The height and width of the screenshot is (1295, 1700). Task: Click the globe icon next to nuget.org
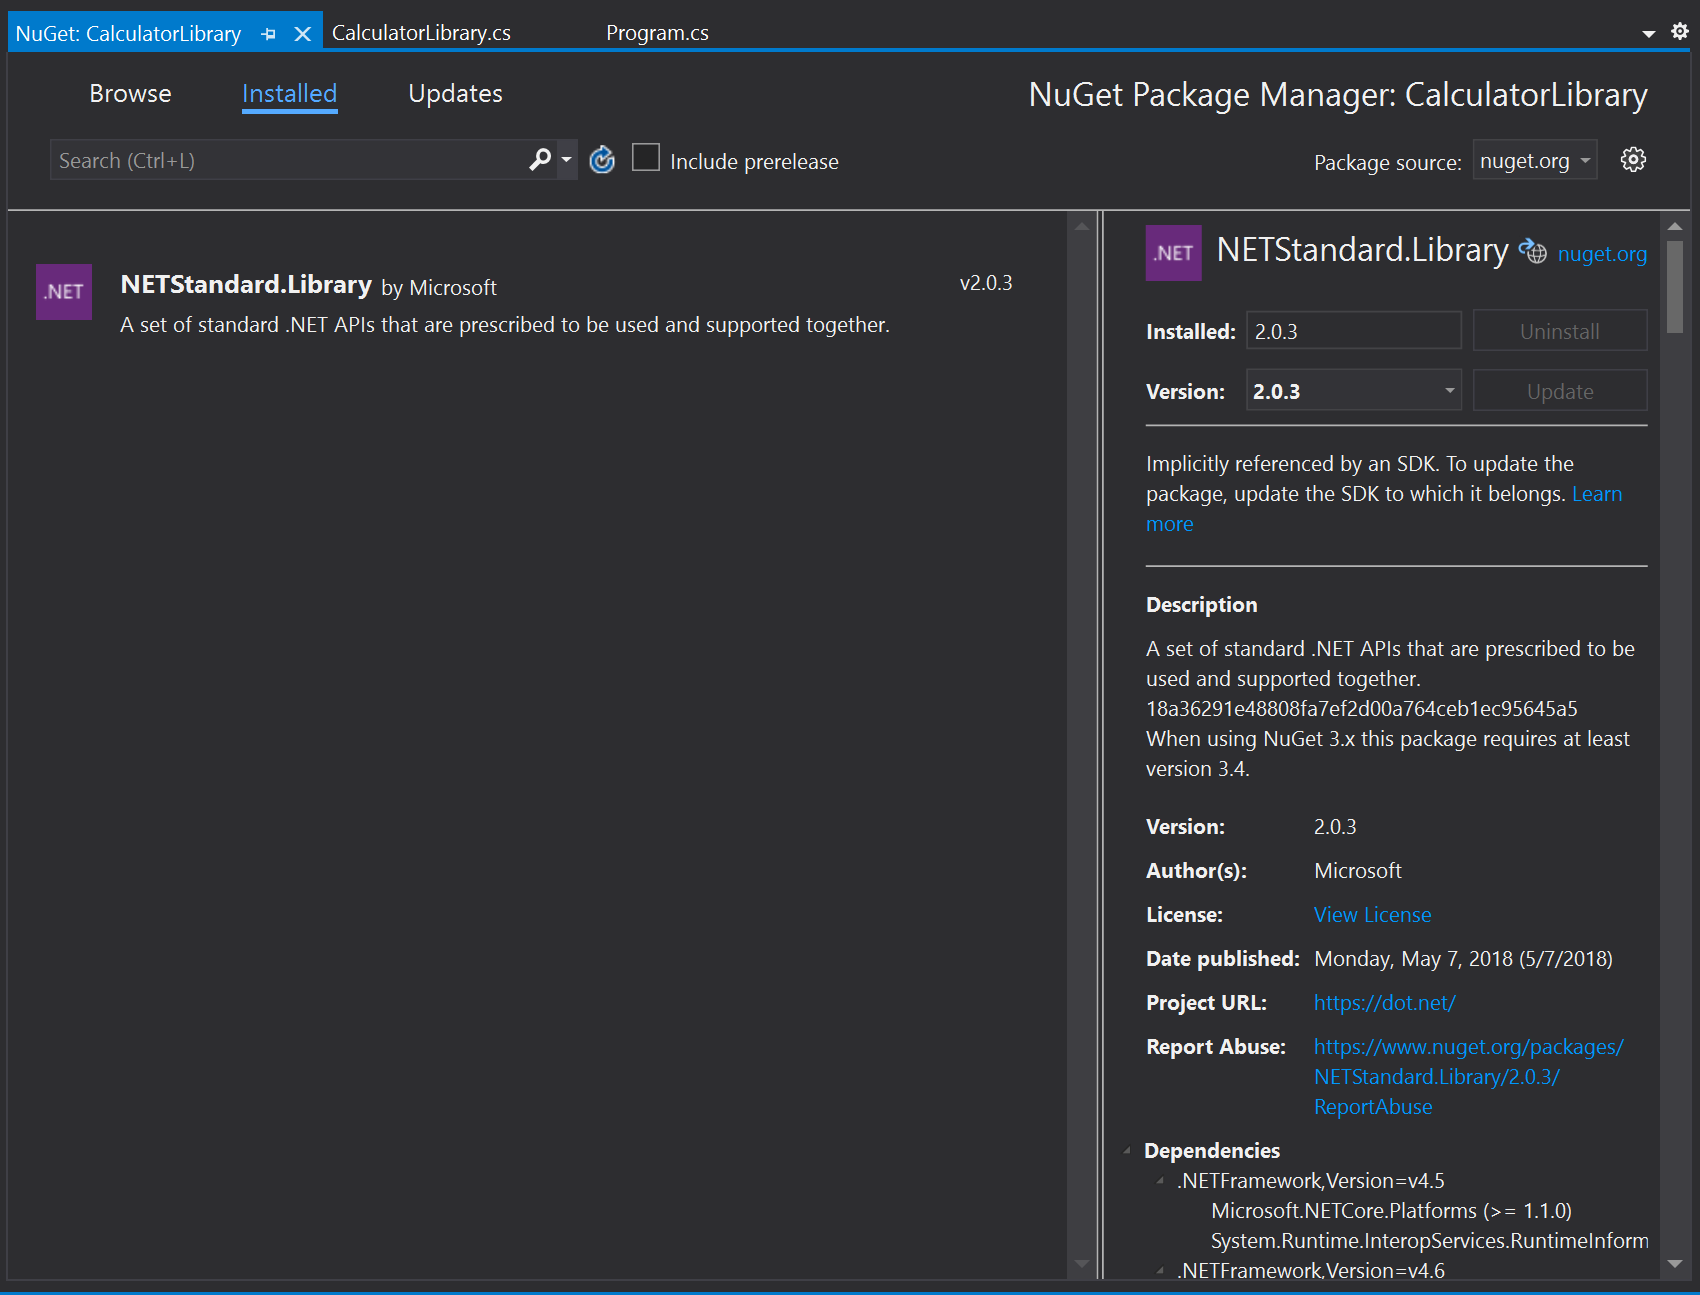pyautogui.click(x=1533, y=251)
